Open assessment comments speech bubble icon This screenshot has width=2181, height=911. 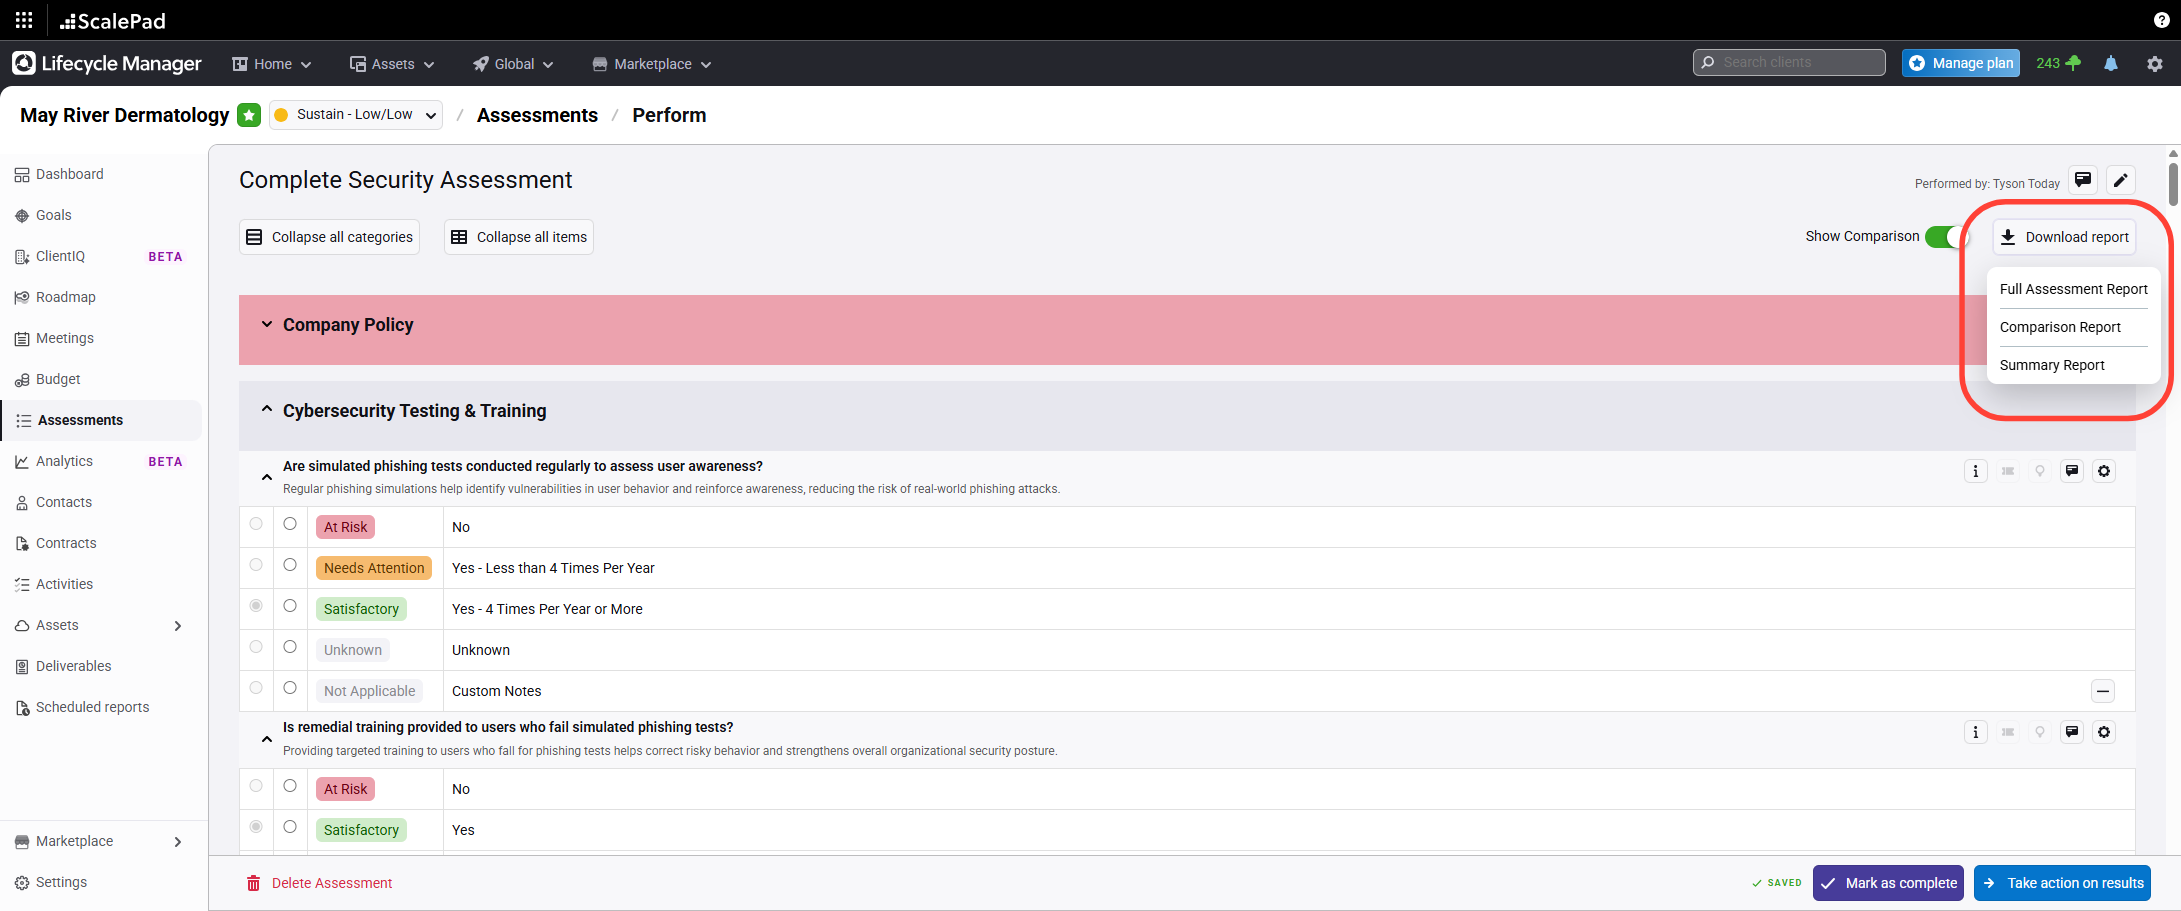tap(2082, 180)
